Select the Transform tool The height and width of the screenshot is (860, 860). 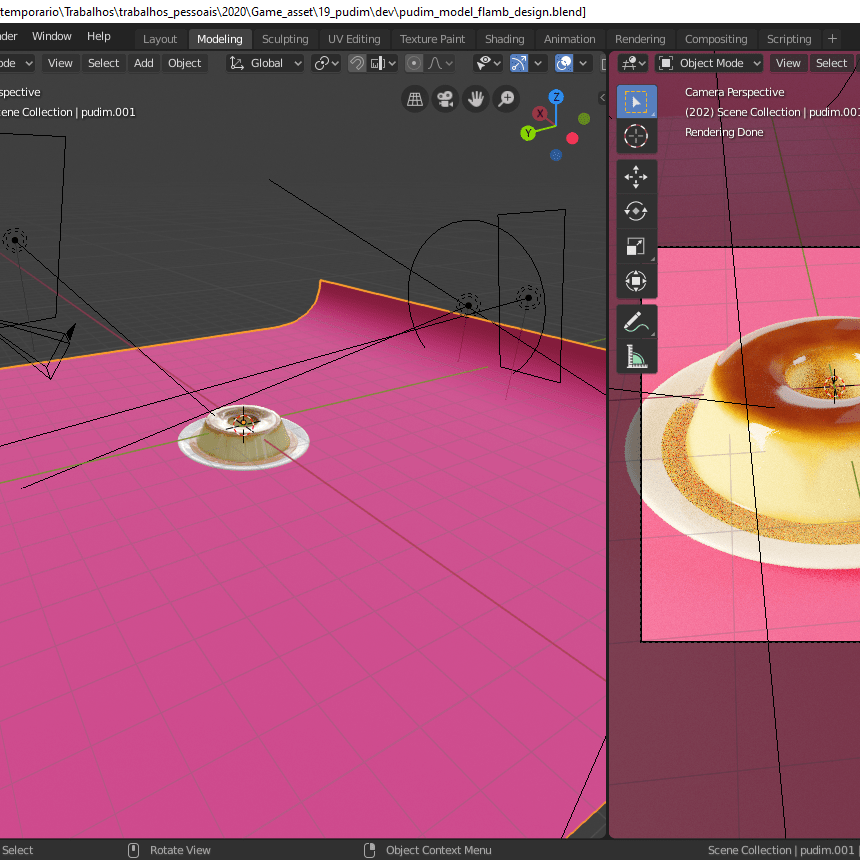(636, 281)
